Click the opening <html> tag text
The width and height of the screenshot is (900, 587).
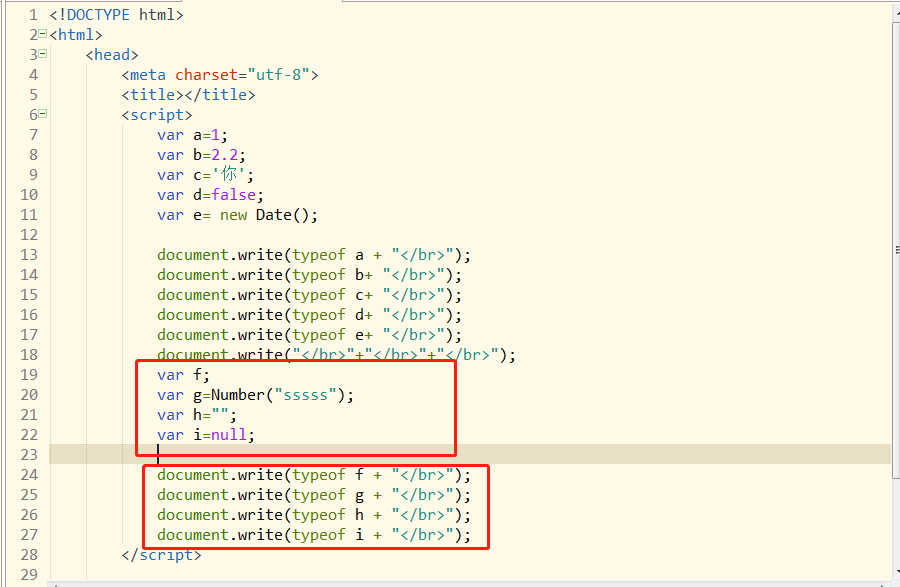click(76, 35)
